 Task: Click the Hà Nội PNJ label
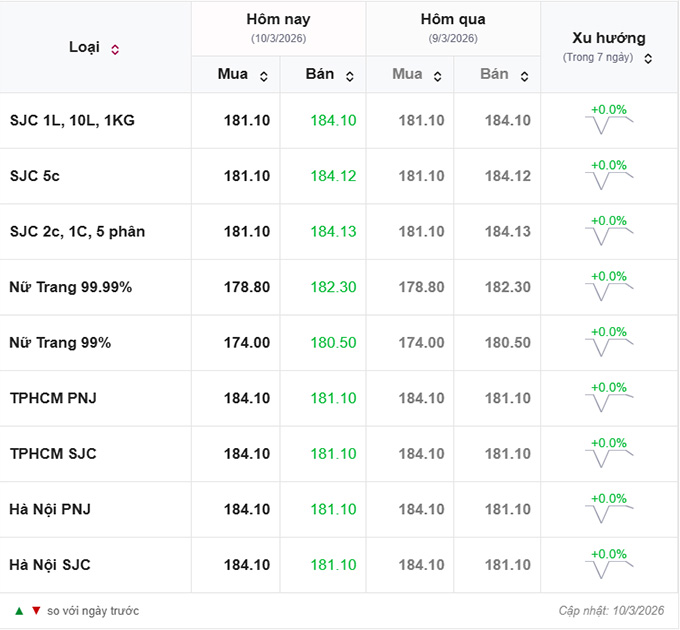pos(50,509)
